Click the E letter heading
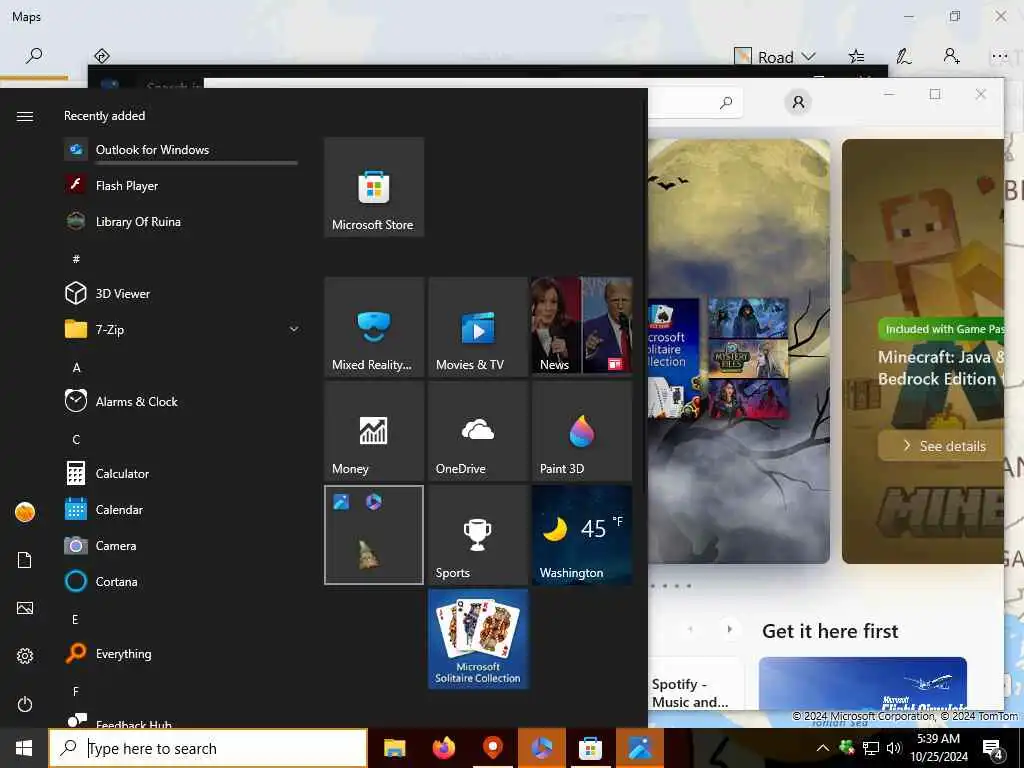Screen dimensions: 1024x768 pyautogui.click(x=75, y=619)
